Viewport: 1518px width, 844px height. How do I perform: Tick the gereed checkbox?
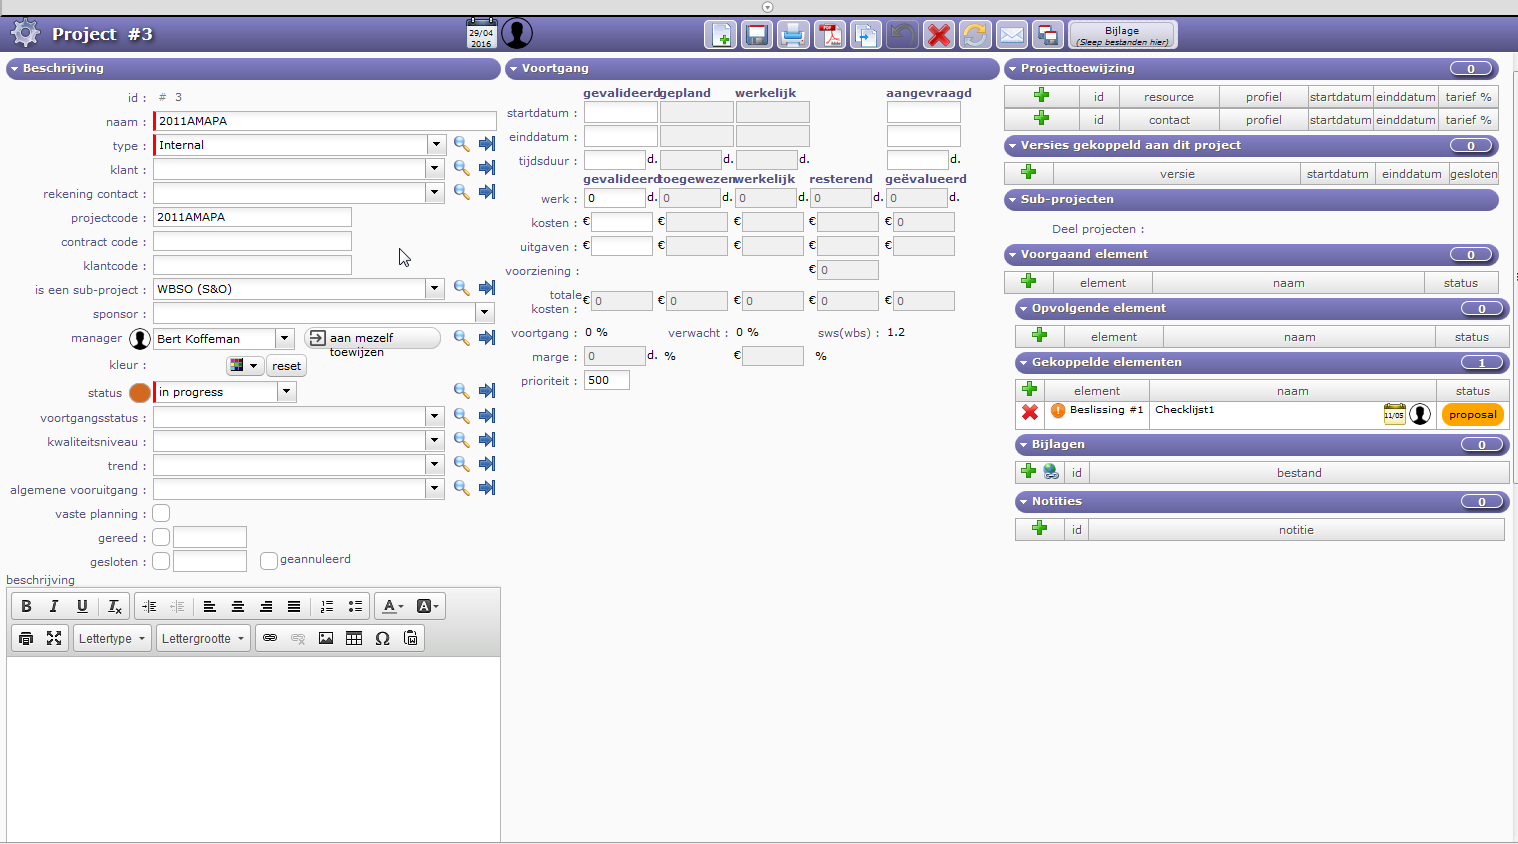(161, 537)
